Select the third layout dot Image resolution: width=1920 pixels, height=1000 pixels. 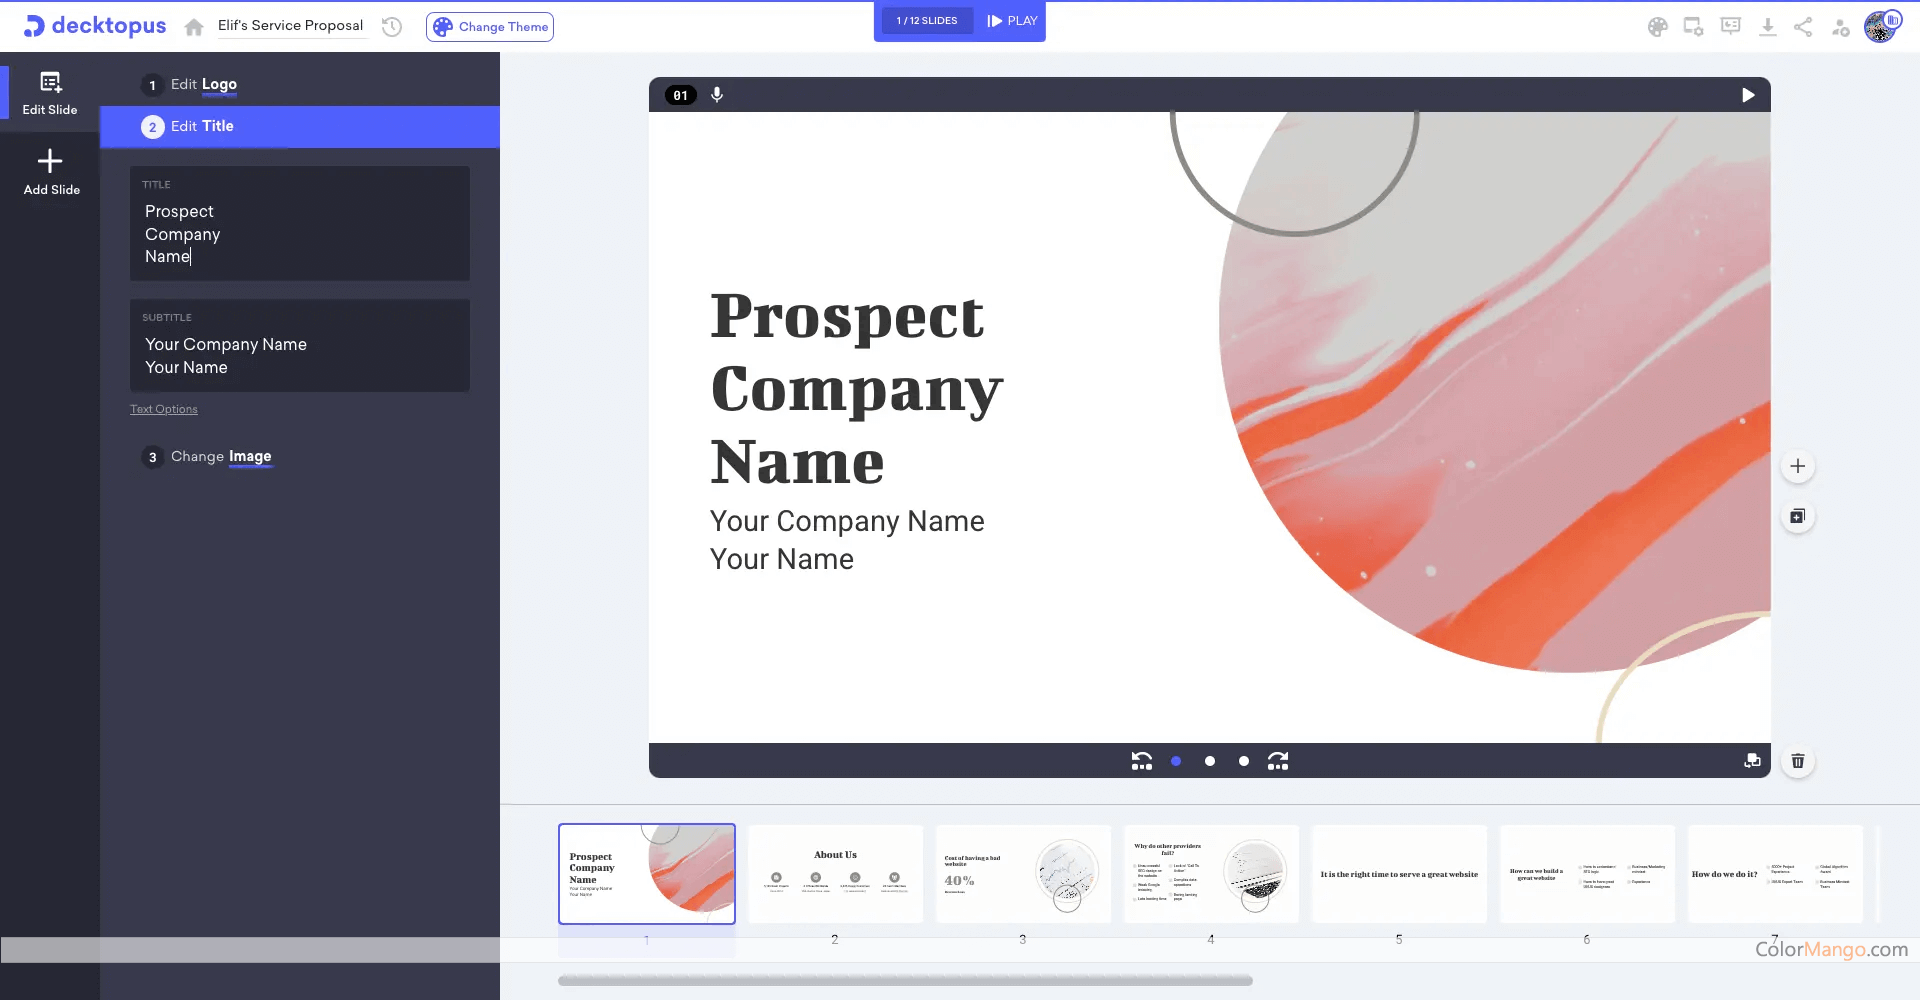point(1244,761)
